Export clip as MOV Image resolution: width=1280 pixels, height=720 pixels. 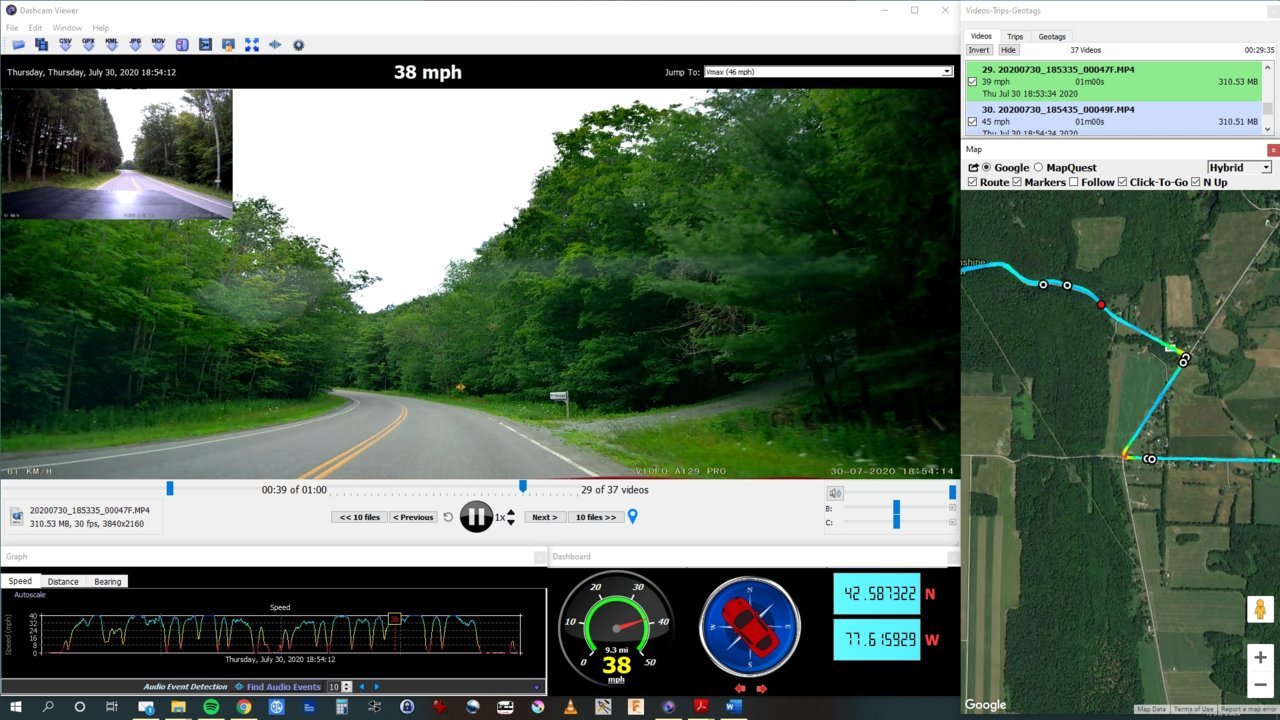tap(158, 44)
